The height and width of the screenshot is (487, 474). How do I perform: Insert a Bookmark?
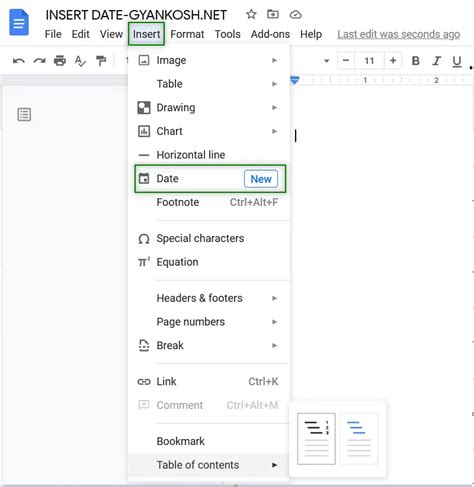click(209, 441)
